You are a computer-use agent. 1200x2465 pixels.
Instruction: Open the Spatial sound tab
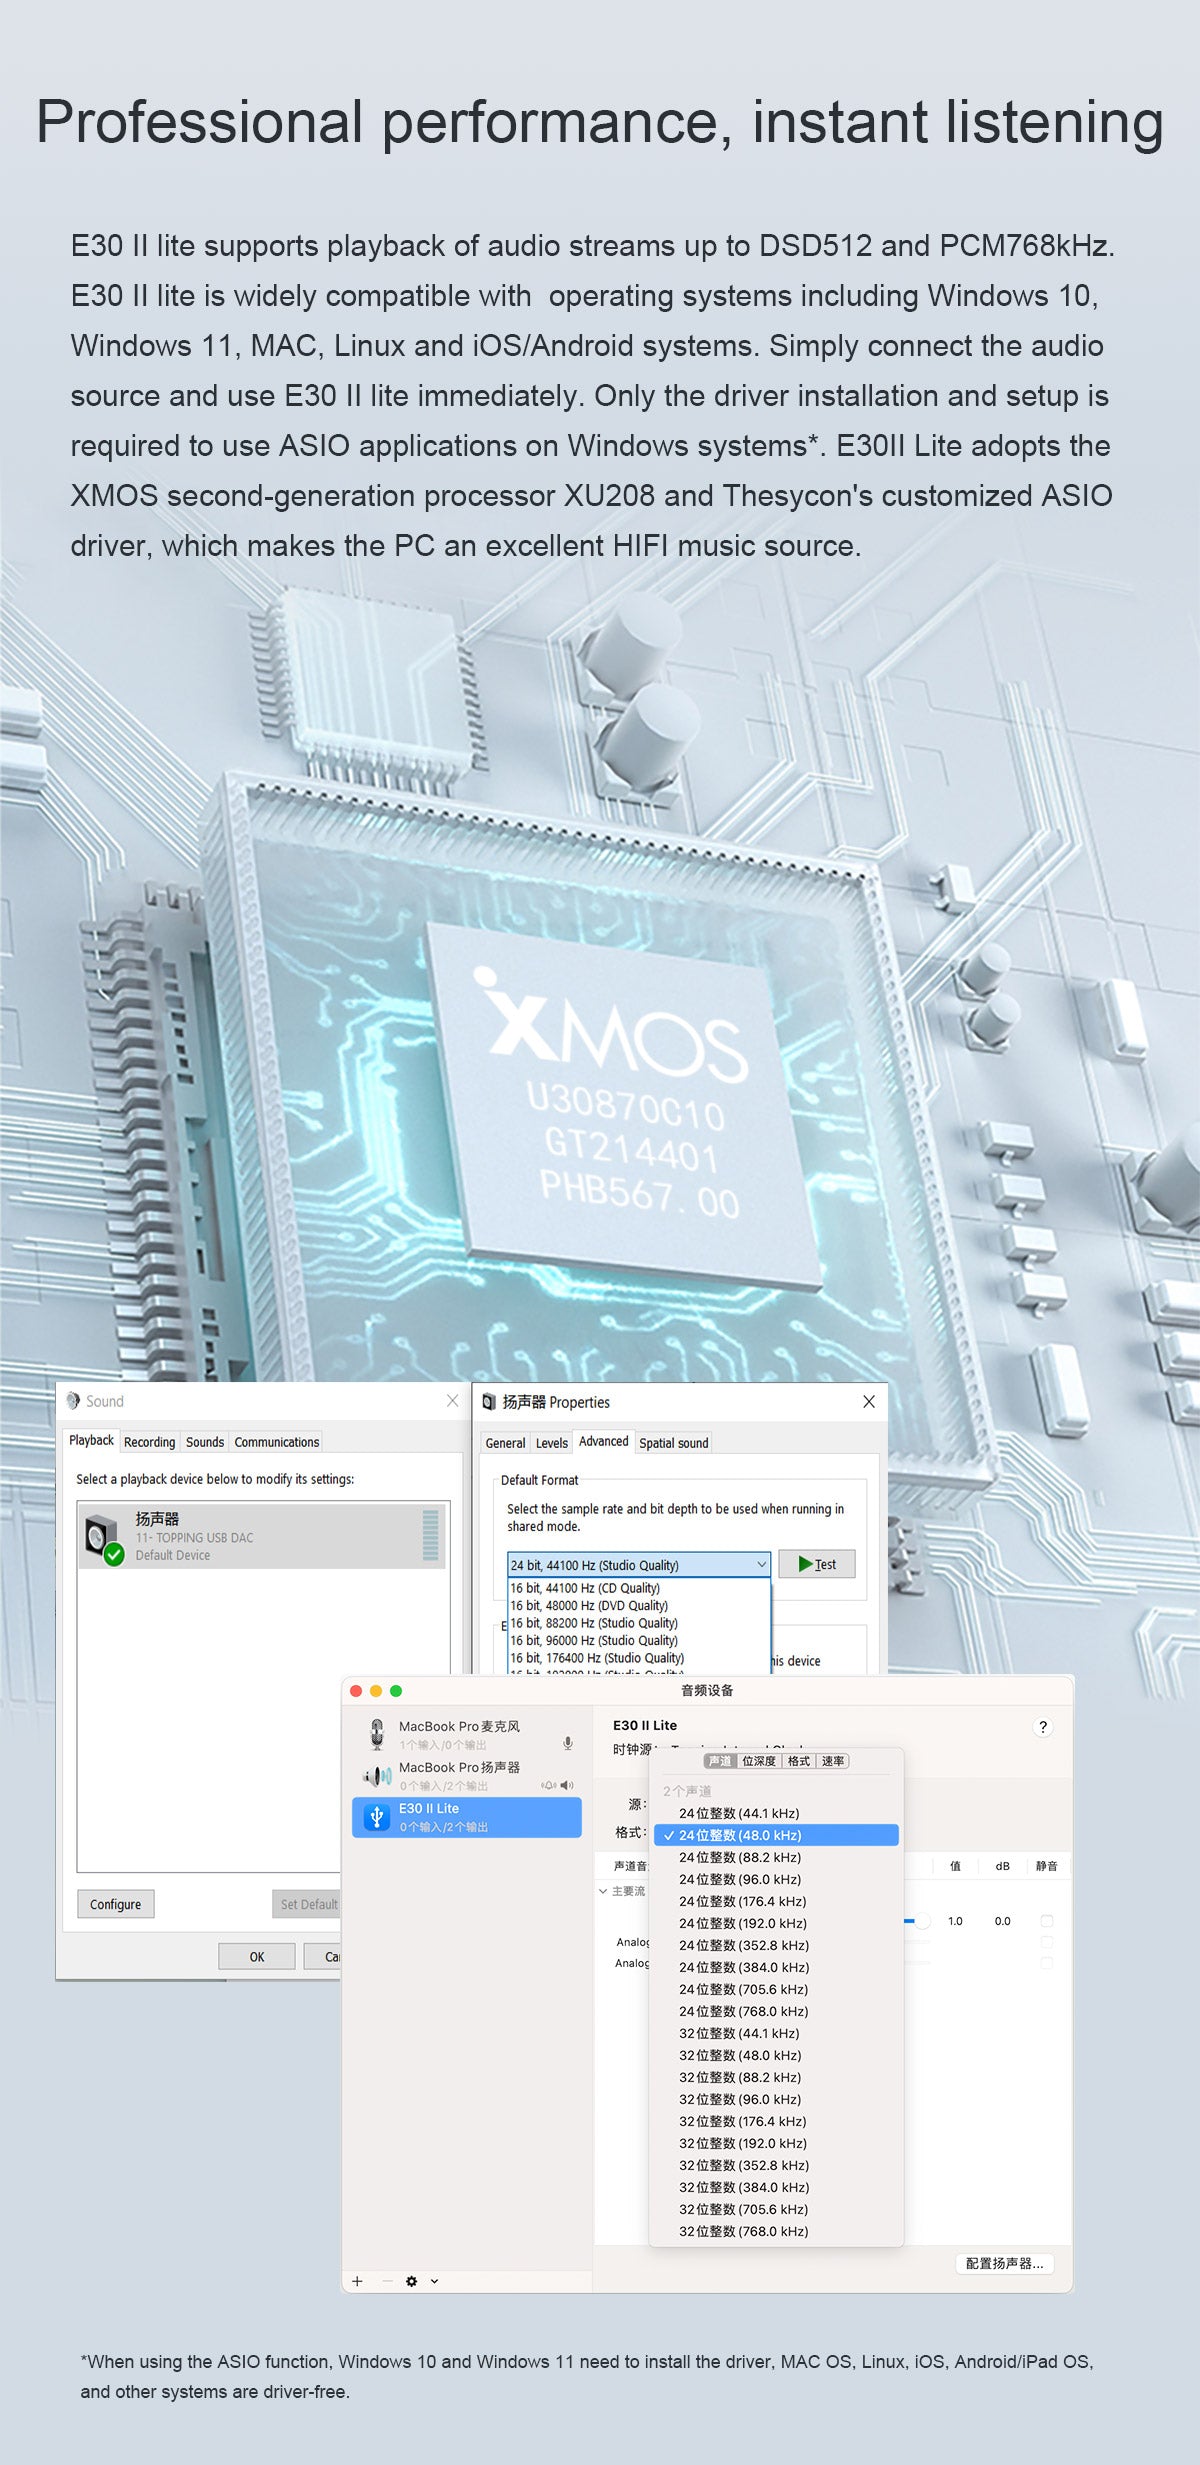pos(673,1443)
